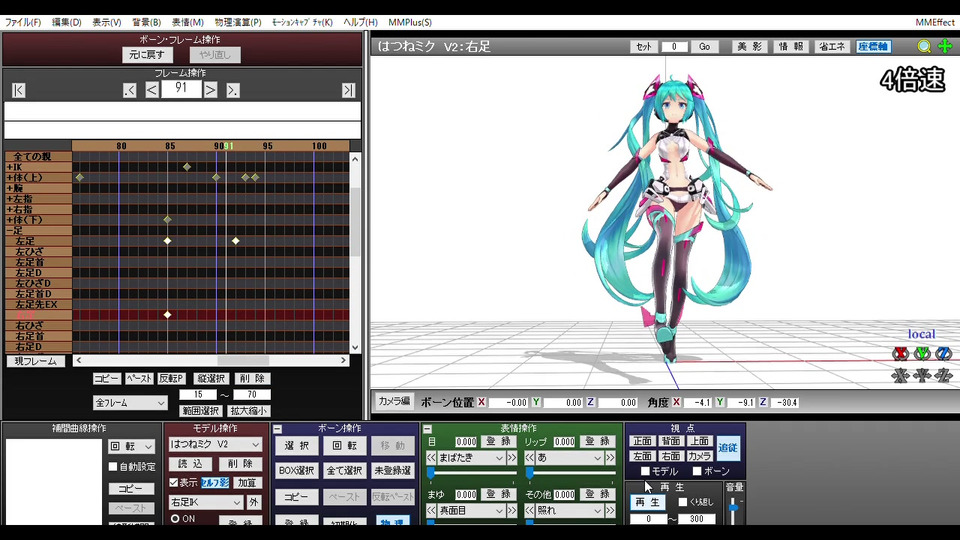
Task: Select the 右足 row keyframe diamond
Action: pos(167,315)
